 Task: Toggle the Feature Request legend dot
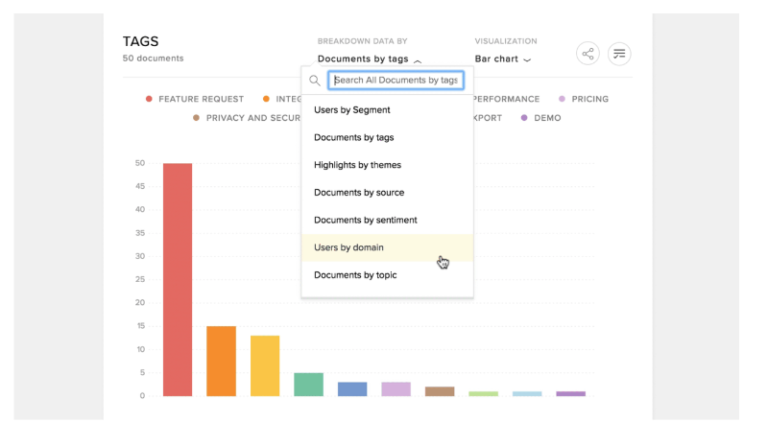[x=149, y=100]
